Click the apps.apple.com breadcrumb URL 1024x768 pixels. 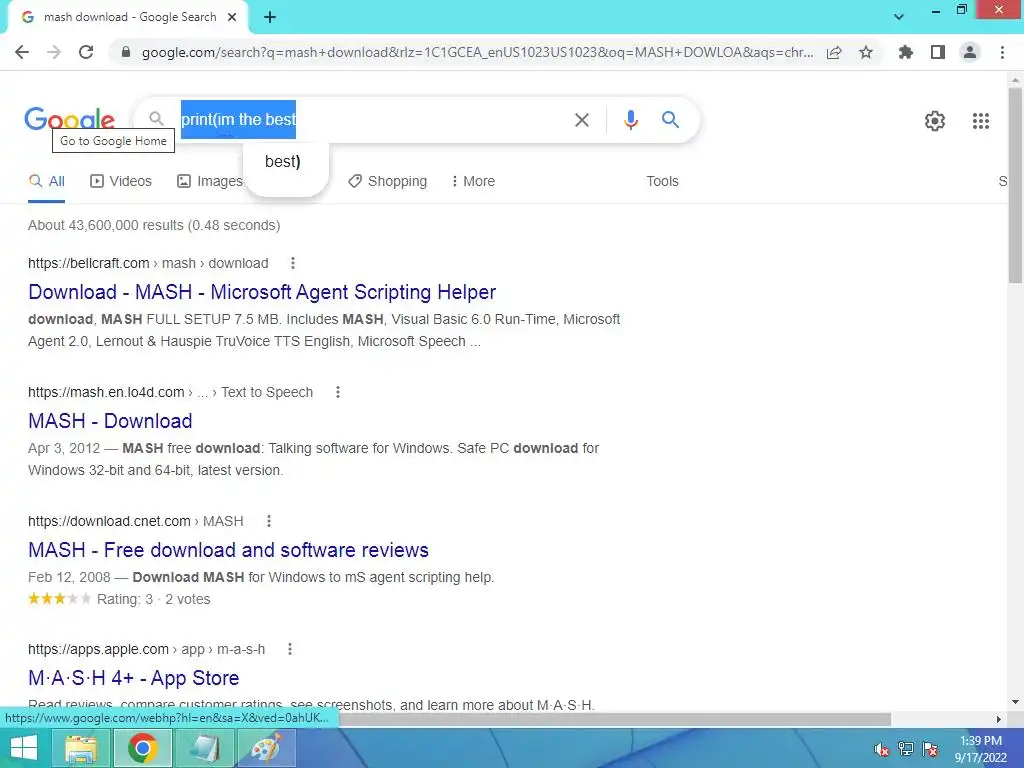(146, 649)
